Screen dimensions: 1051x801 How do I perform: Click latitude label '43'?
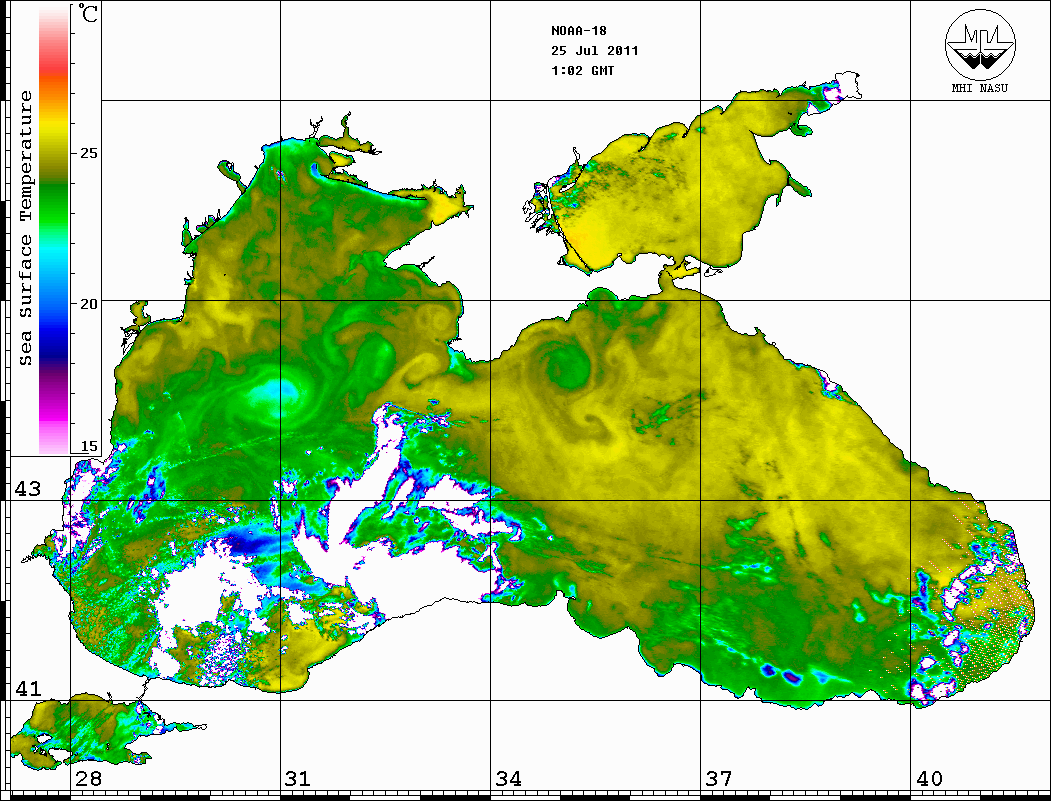pos(27,489)
